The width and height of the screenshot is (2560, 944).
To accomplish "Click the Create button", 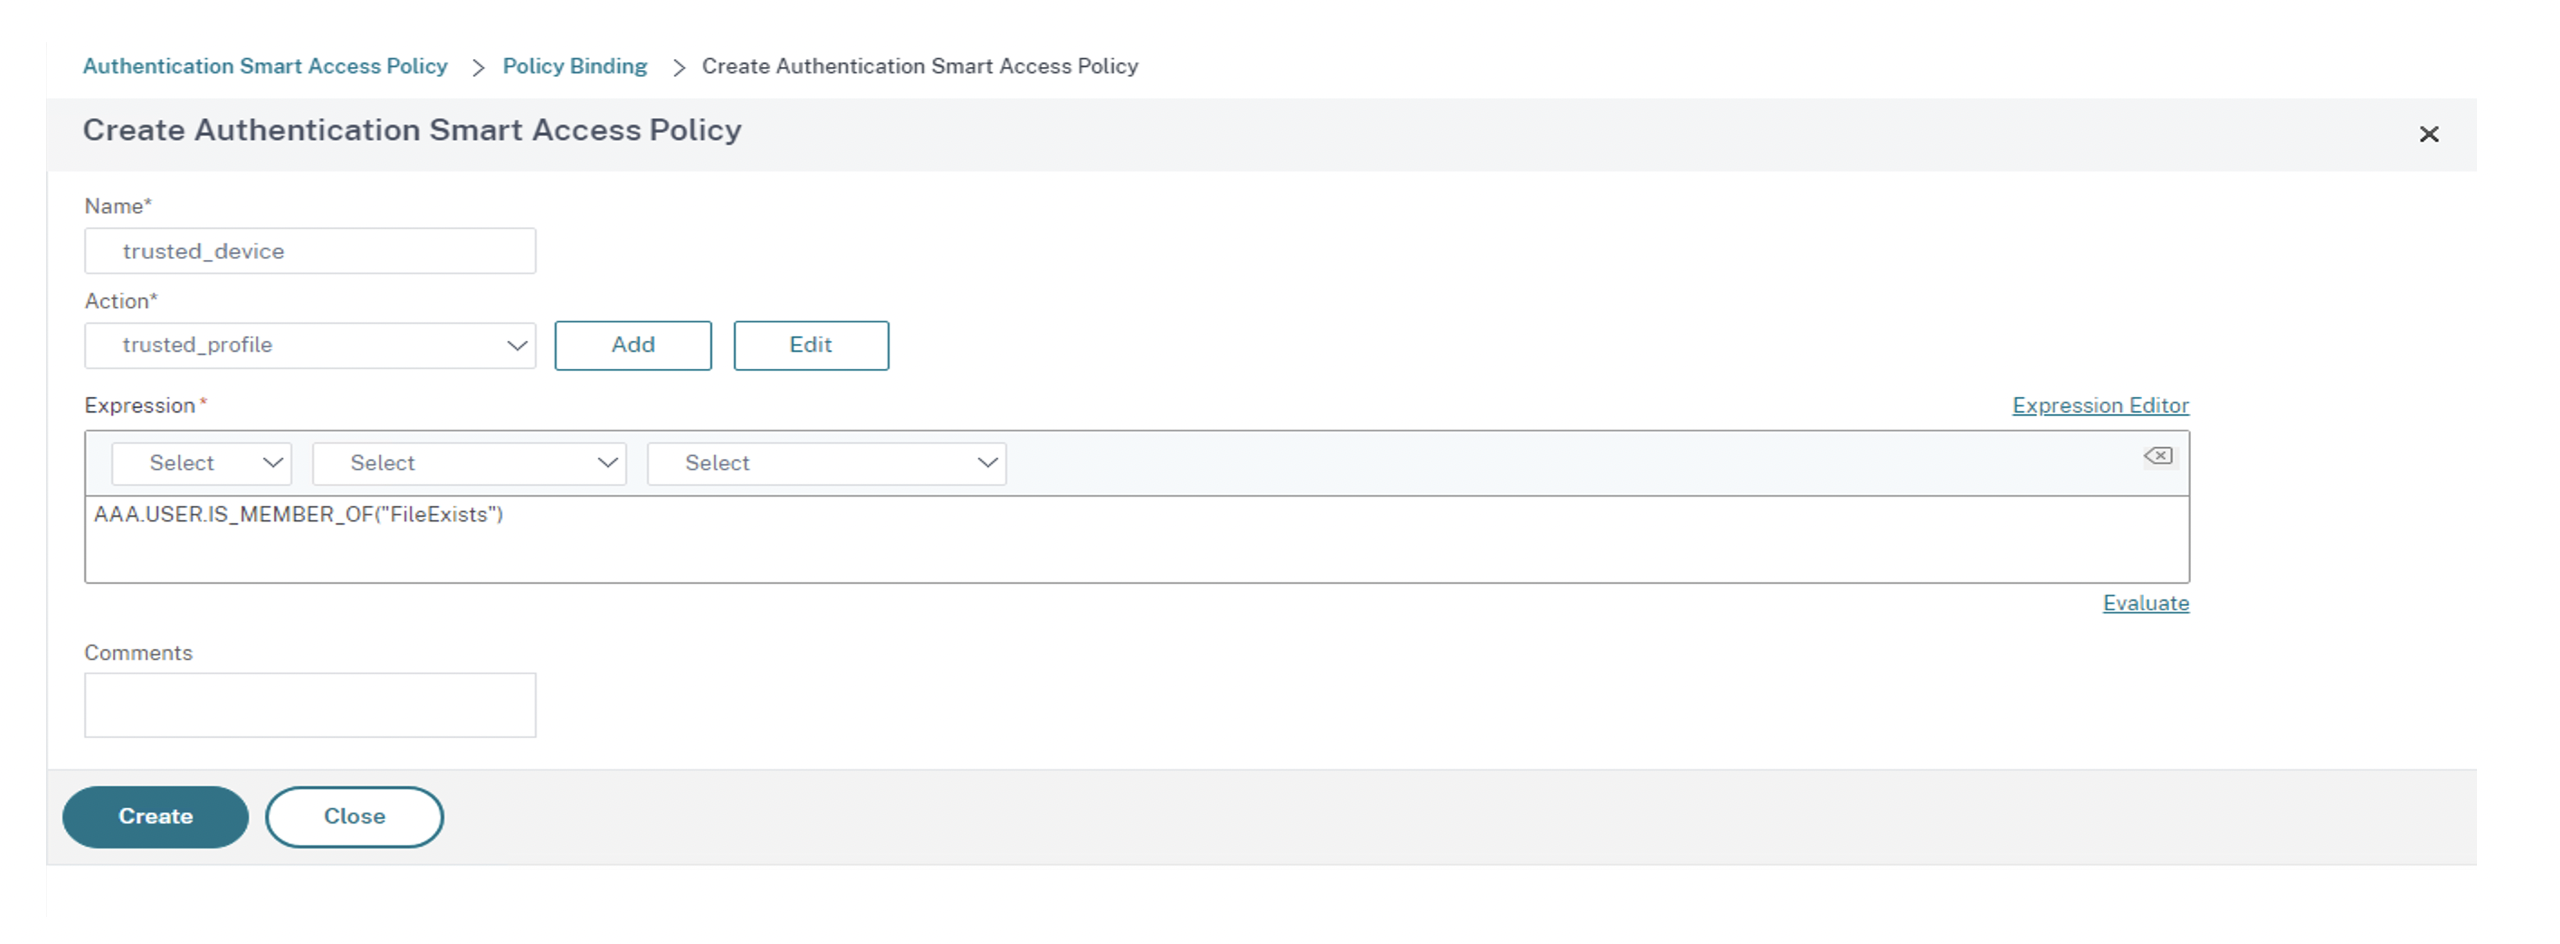I will point(155,817).
